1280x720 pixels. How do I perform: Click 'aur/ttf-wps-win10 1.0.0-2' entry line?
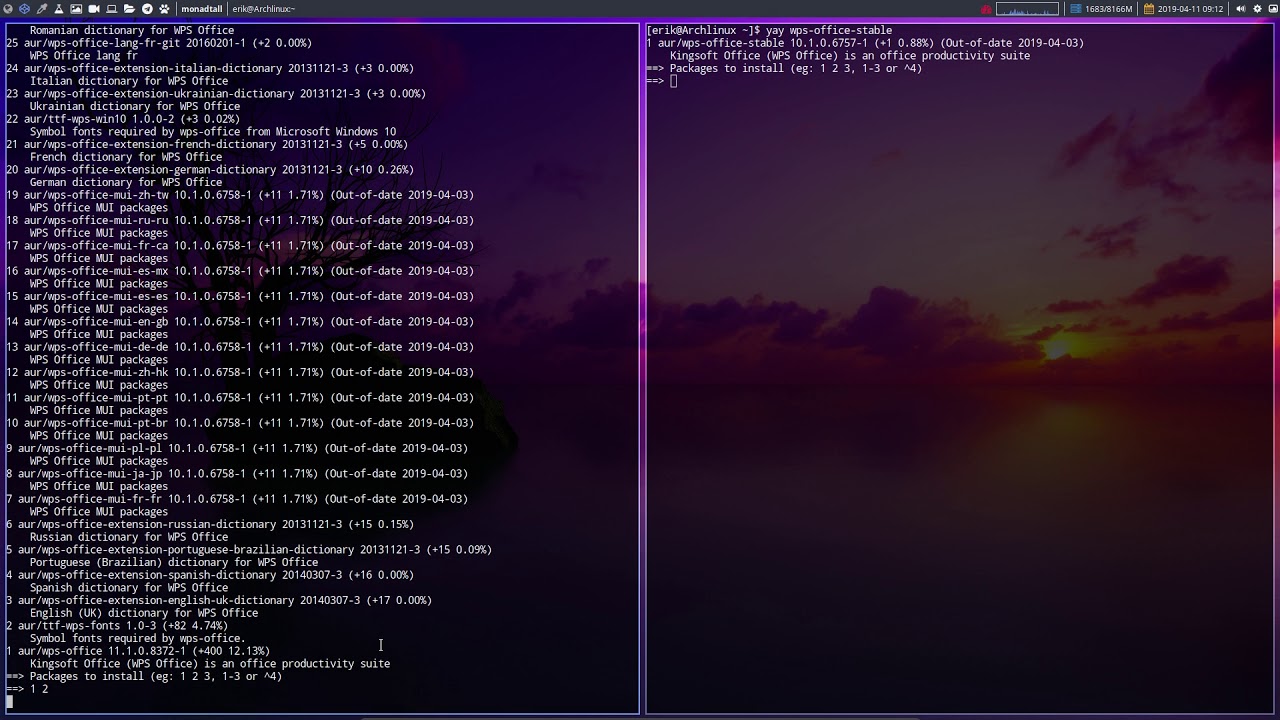click(x=123, y=119)
